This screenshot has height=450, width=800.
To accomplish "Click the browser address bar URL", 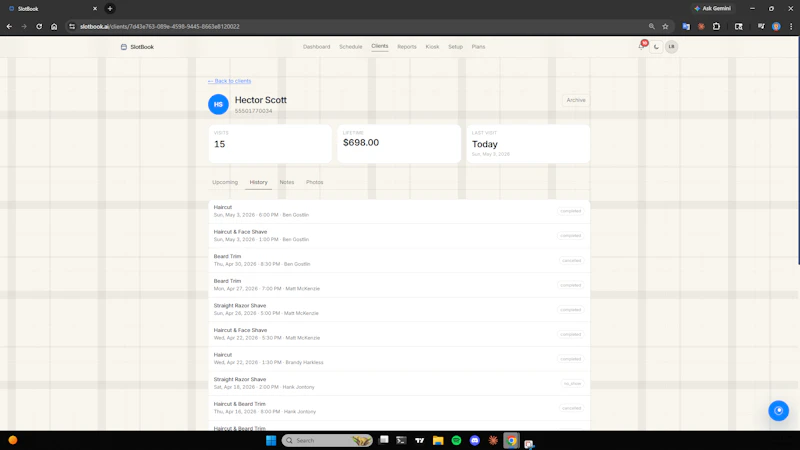I will click(x=160, y=27).
